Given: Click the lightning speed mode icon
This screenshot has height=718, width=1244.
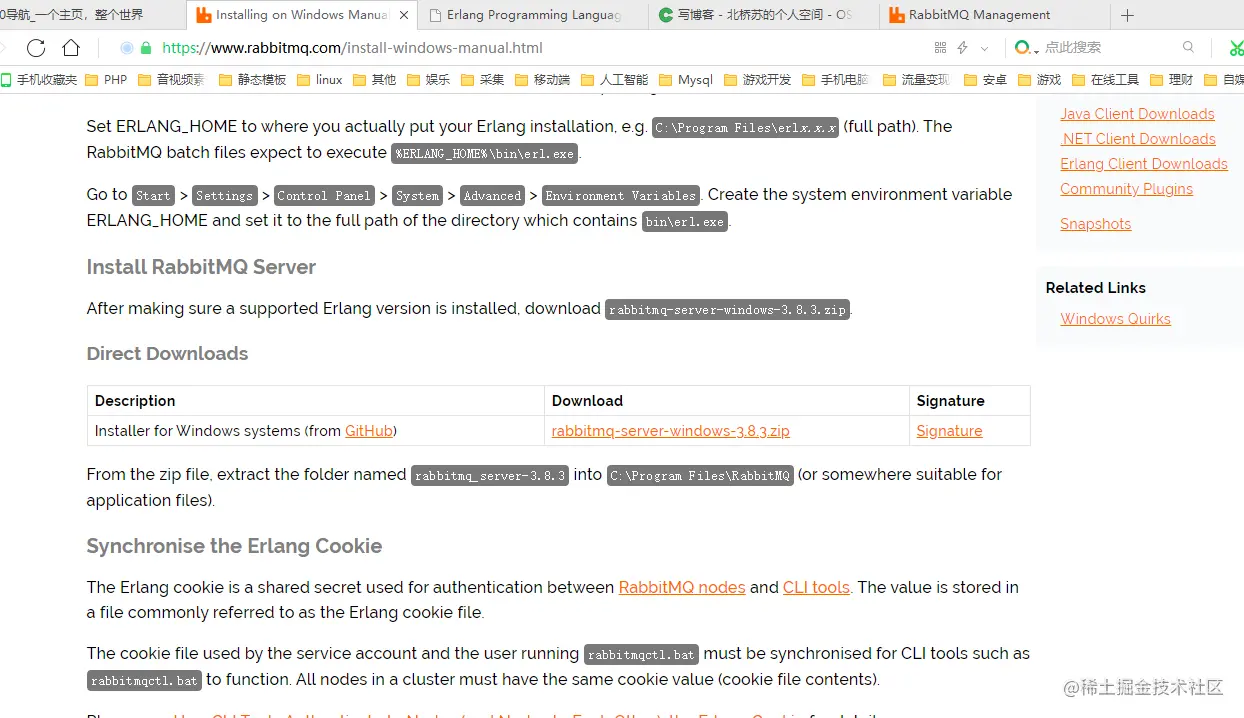Looking at the screenshot, I should (x=962, y=48).
